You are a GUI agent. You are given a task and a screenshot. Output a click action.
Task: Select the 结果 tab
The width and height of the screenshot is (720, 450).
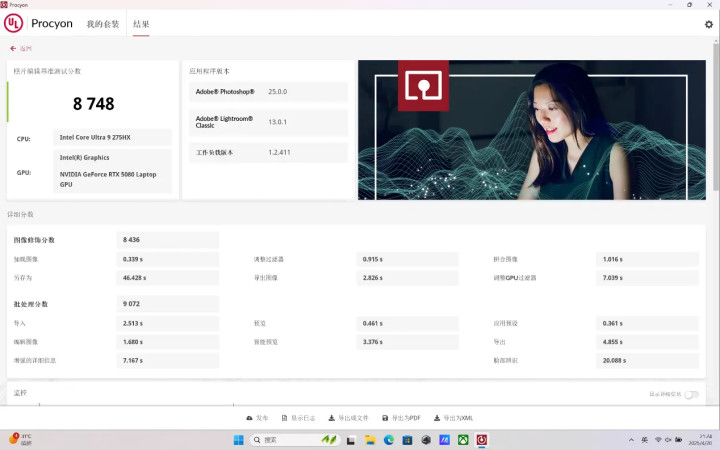click(x=141, y=24)
